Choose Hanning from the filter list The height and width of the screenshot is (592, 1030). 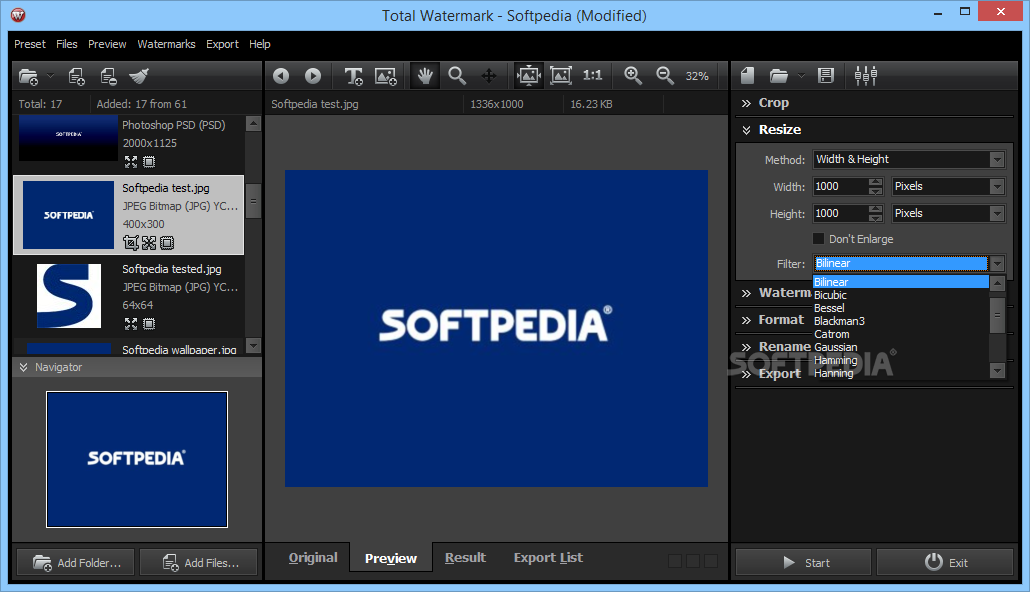click(x=834, y=373)
